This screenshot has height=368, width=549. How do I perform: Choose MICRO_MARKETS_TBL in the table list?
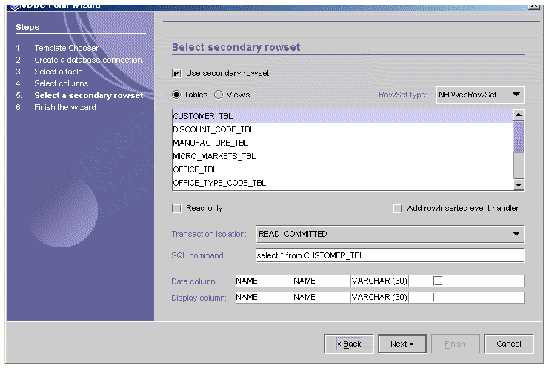click(x=342, y=156)
